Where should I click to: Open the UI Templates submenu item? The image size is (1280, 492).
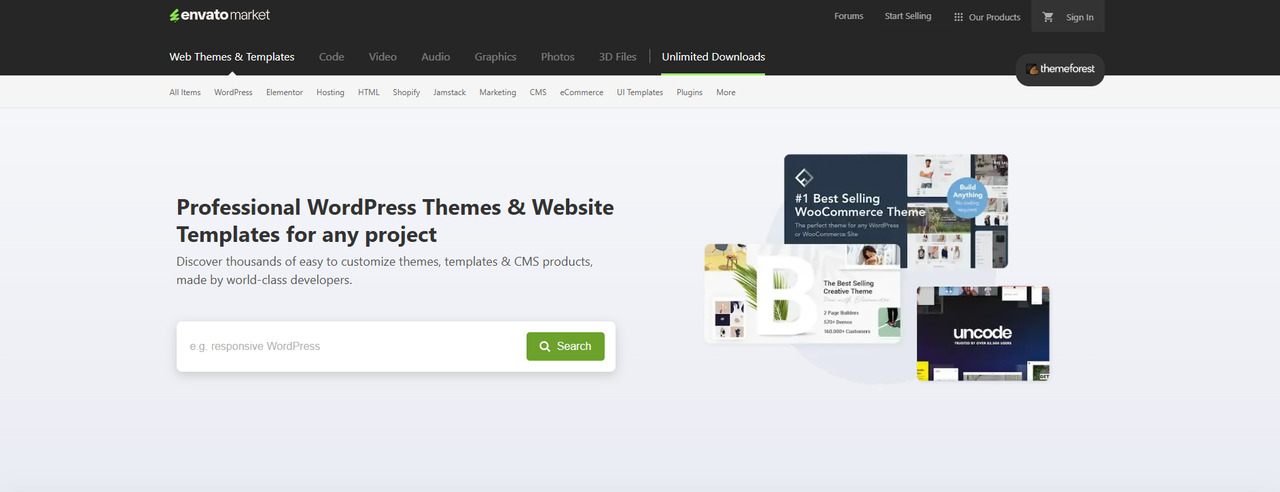640,92
